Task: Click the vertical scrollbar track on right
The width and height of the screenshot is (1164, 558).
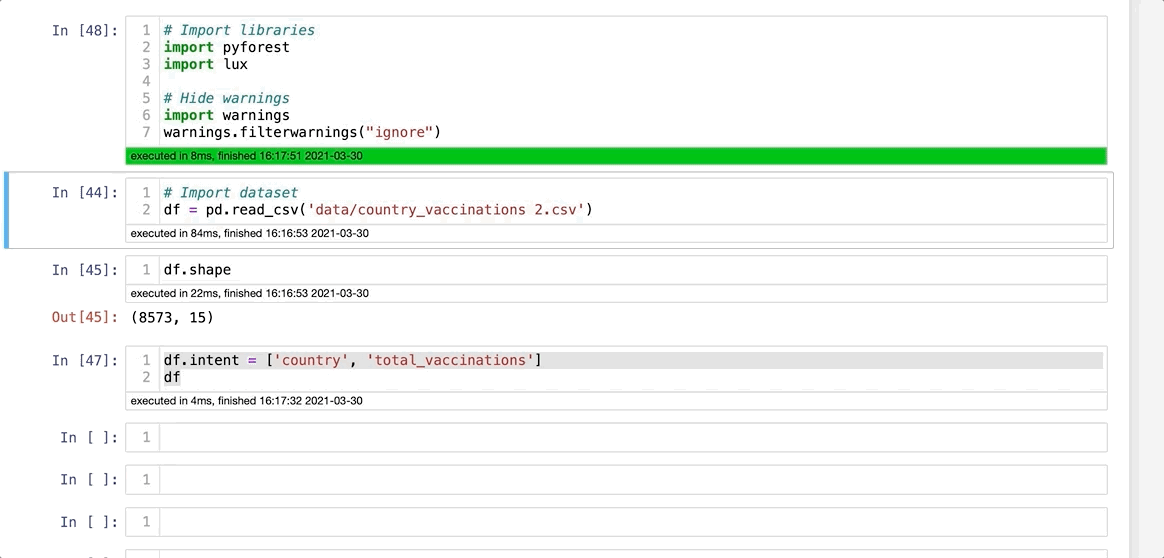Action: coord(1146,300)
